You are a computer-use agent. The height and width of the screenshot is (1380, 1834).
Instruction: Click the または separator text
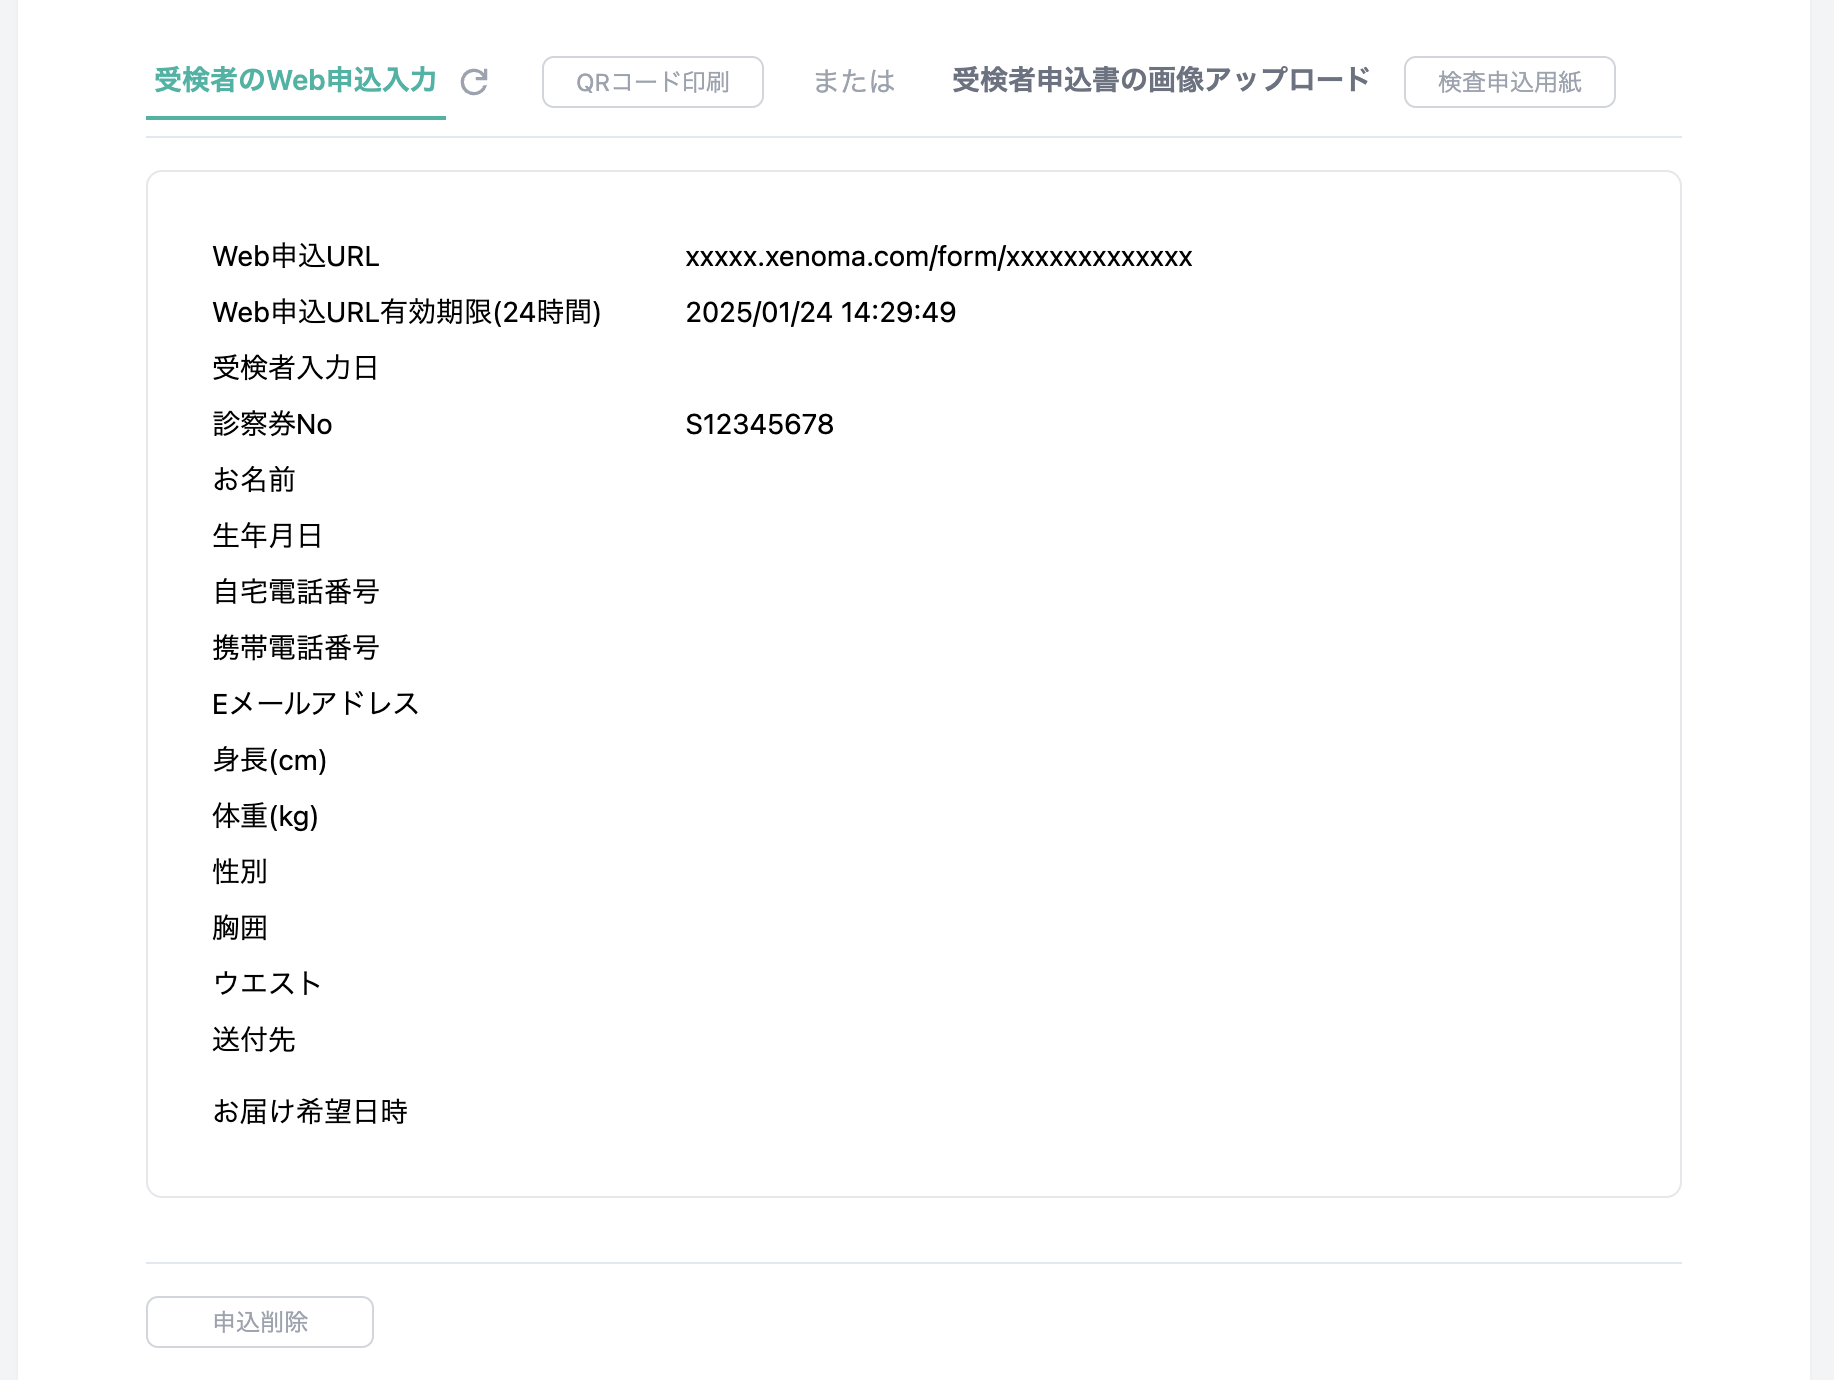(854, 82)
